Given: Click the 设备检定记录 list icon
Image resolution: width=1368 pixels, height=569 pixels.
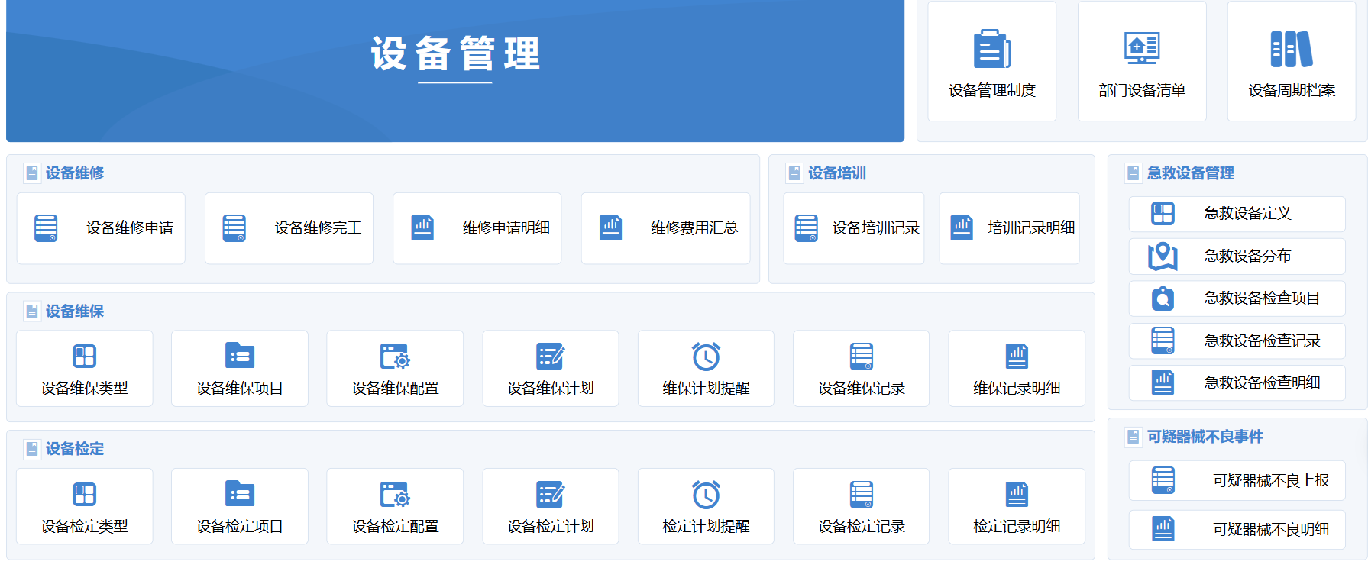Looking at the screenshot, I should pyautogui.click(x=862, y=494).
